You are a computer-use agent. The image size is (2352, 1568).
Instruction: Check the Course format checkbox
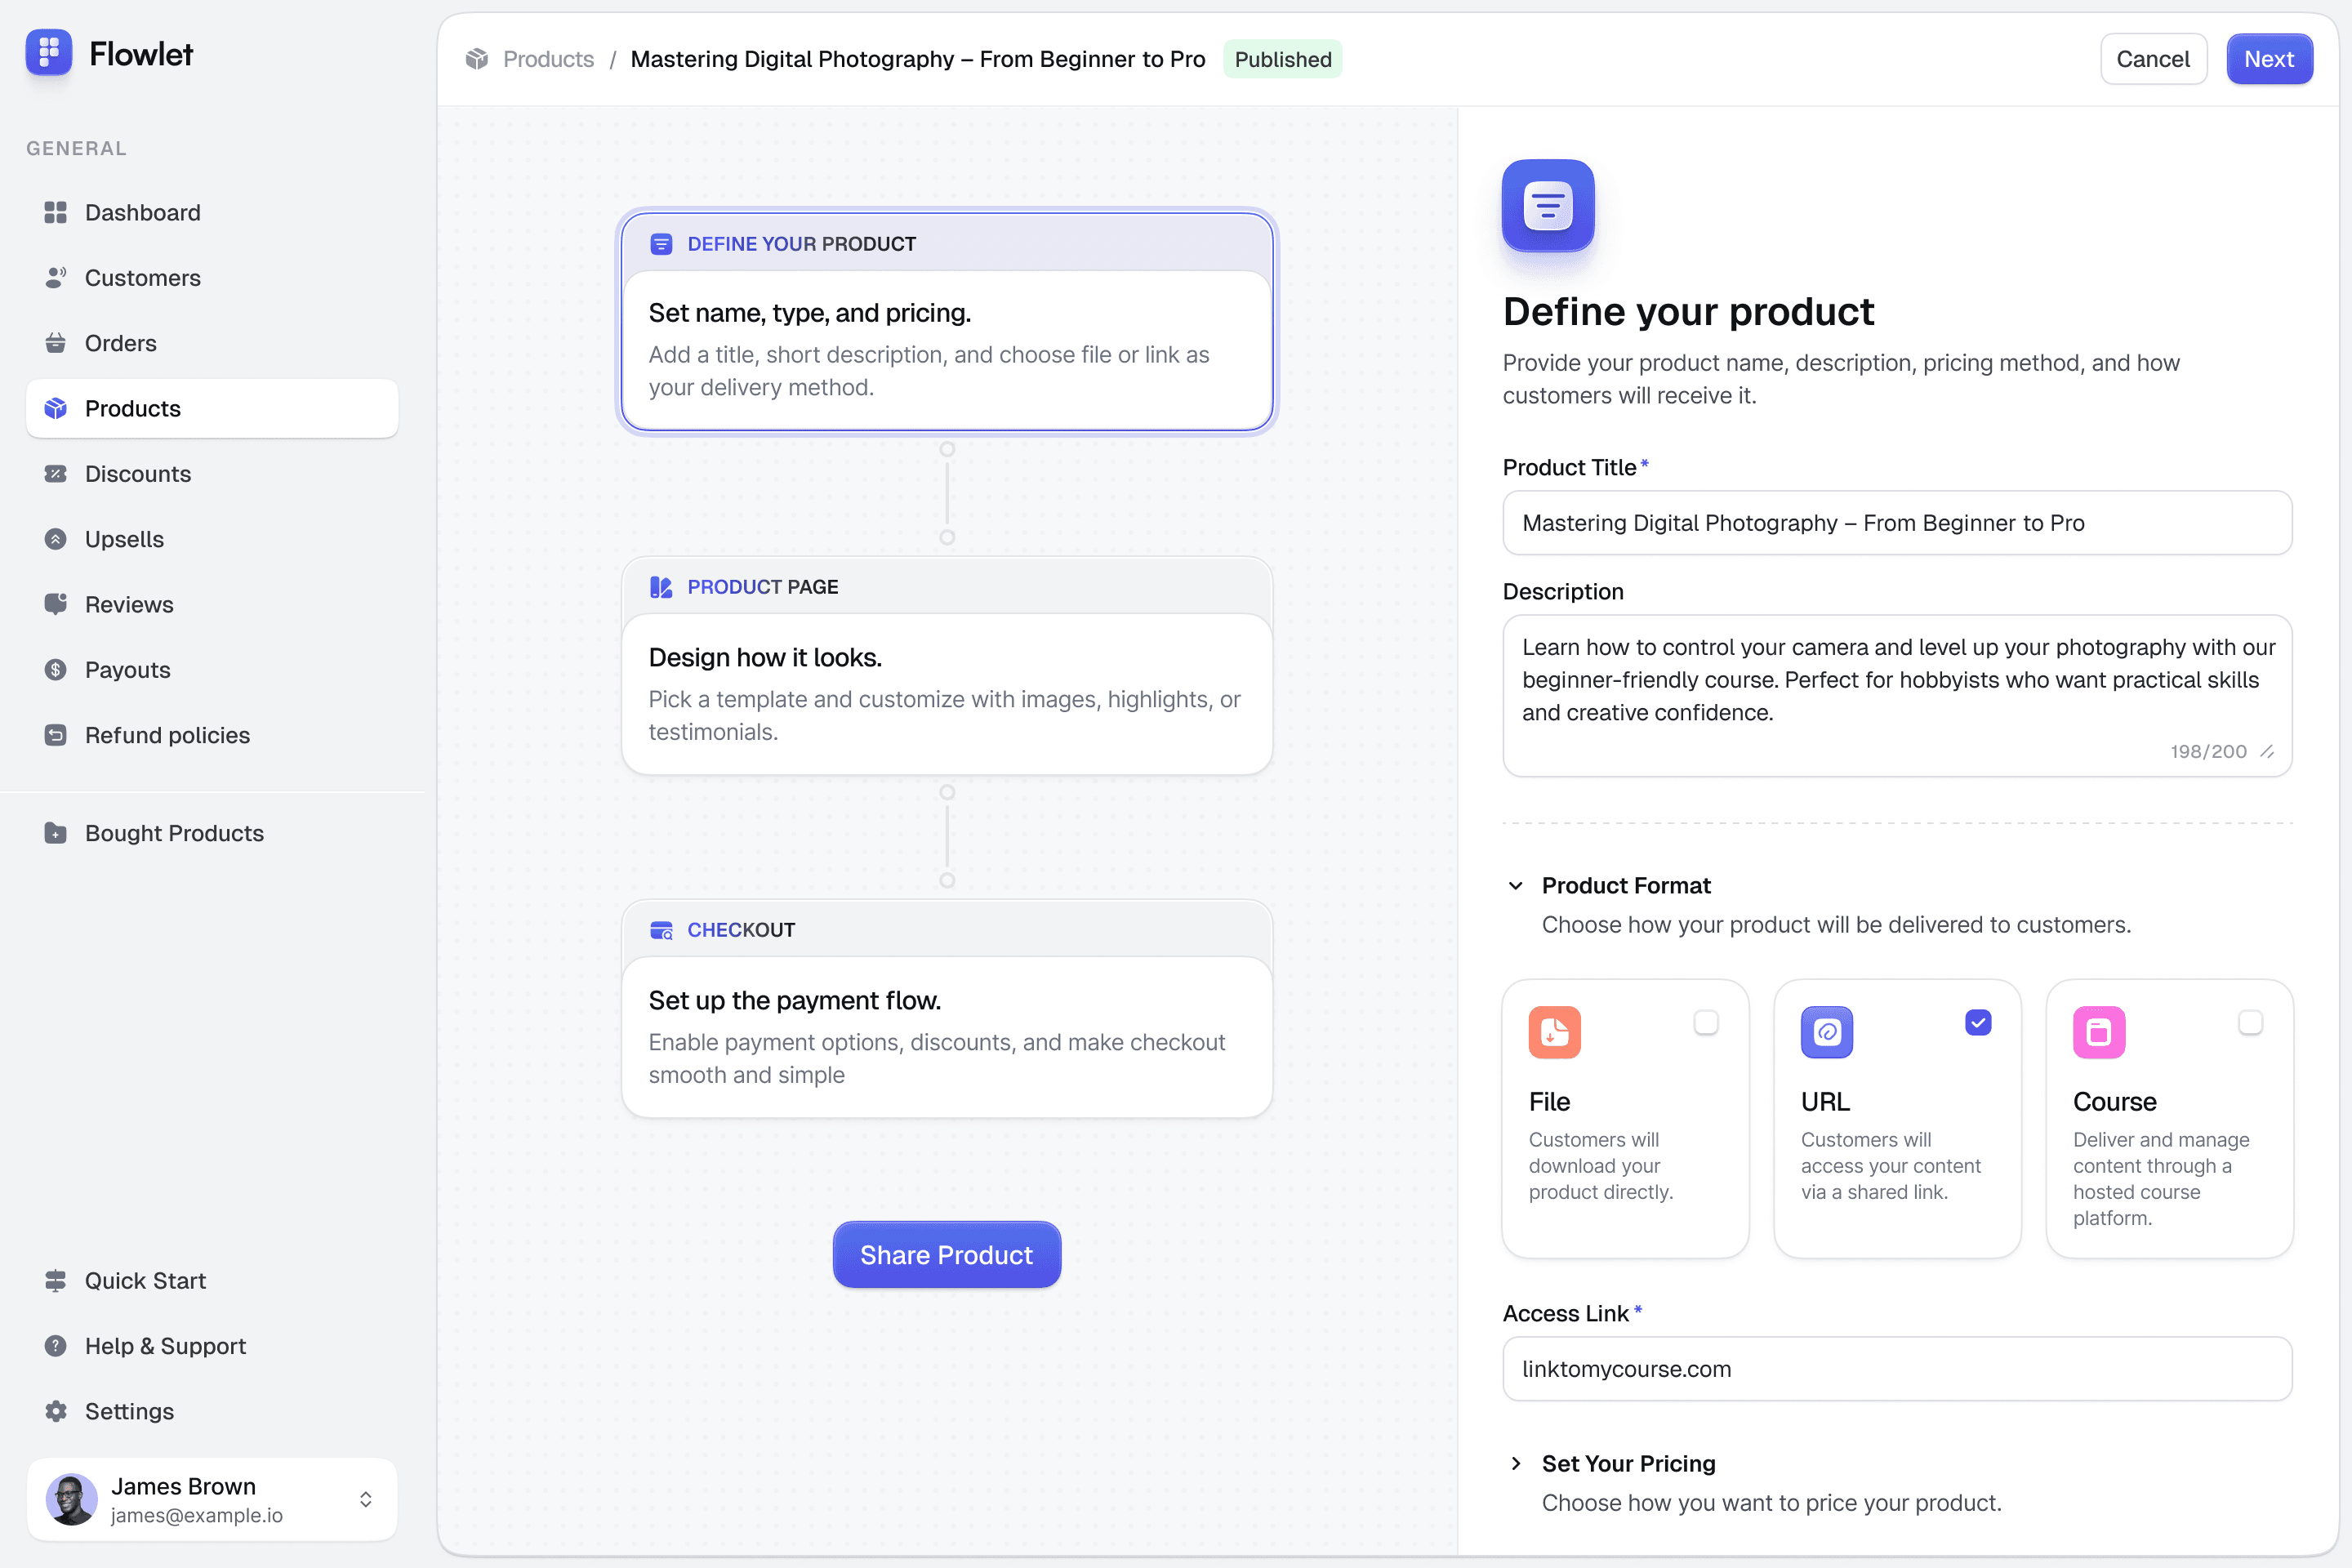click(2250, 1022)
